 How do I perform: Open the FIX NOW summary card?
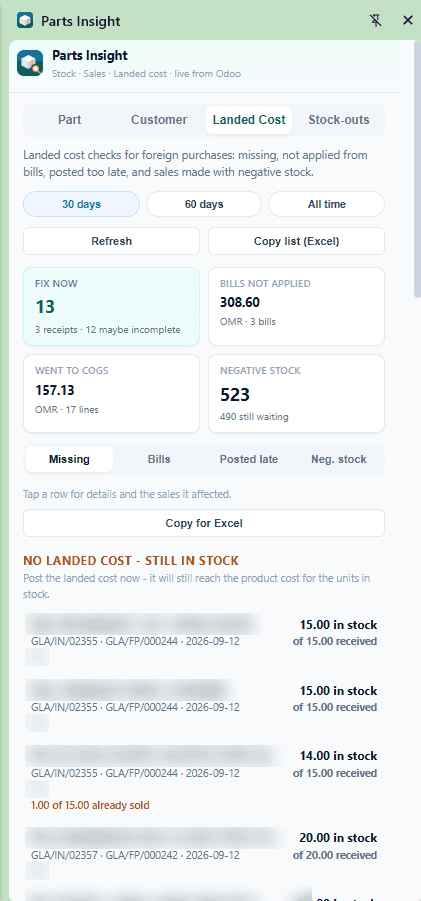(111, 306)
